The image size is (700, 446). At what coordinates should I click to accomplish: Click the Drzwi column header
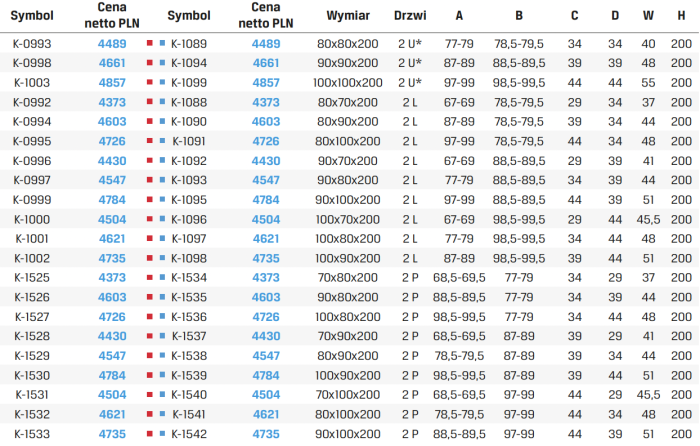click(x=410, y=16)
